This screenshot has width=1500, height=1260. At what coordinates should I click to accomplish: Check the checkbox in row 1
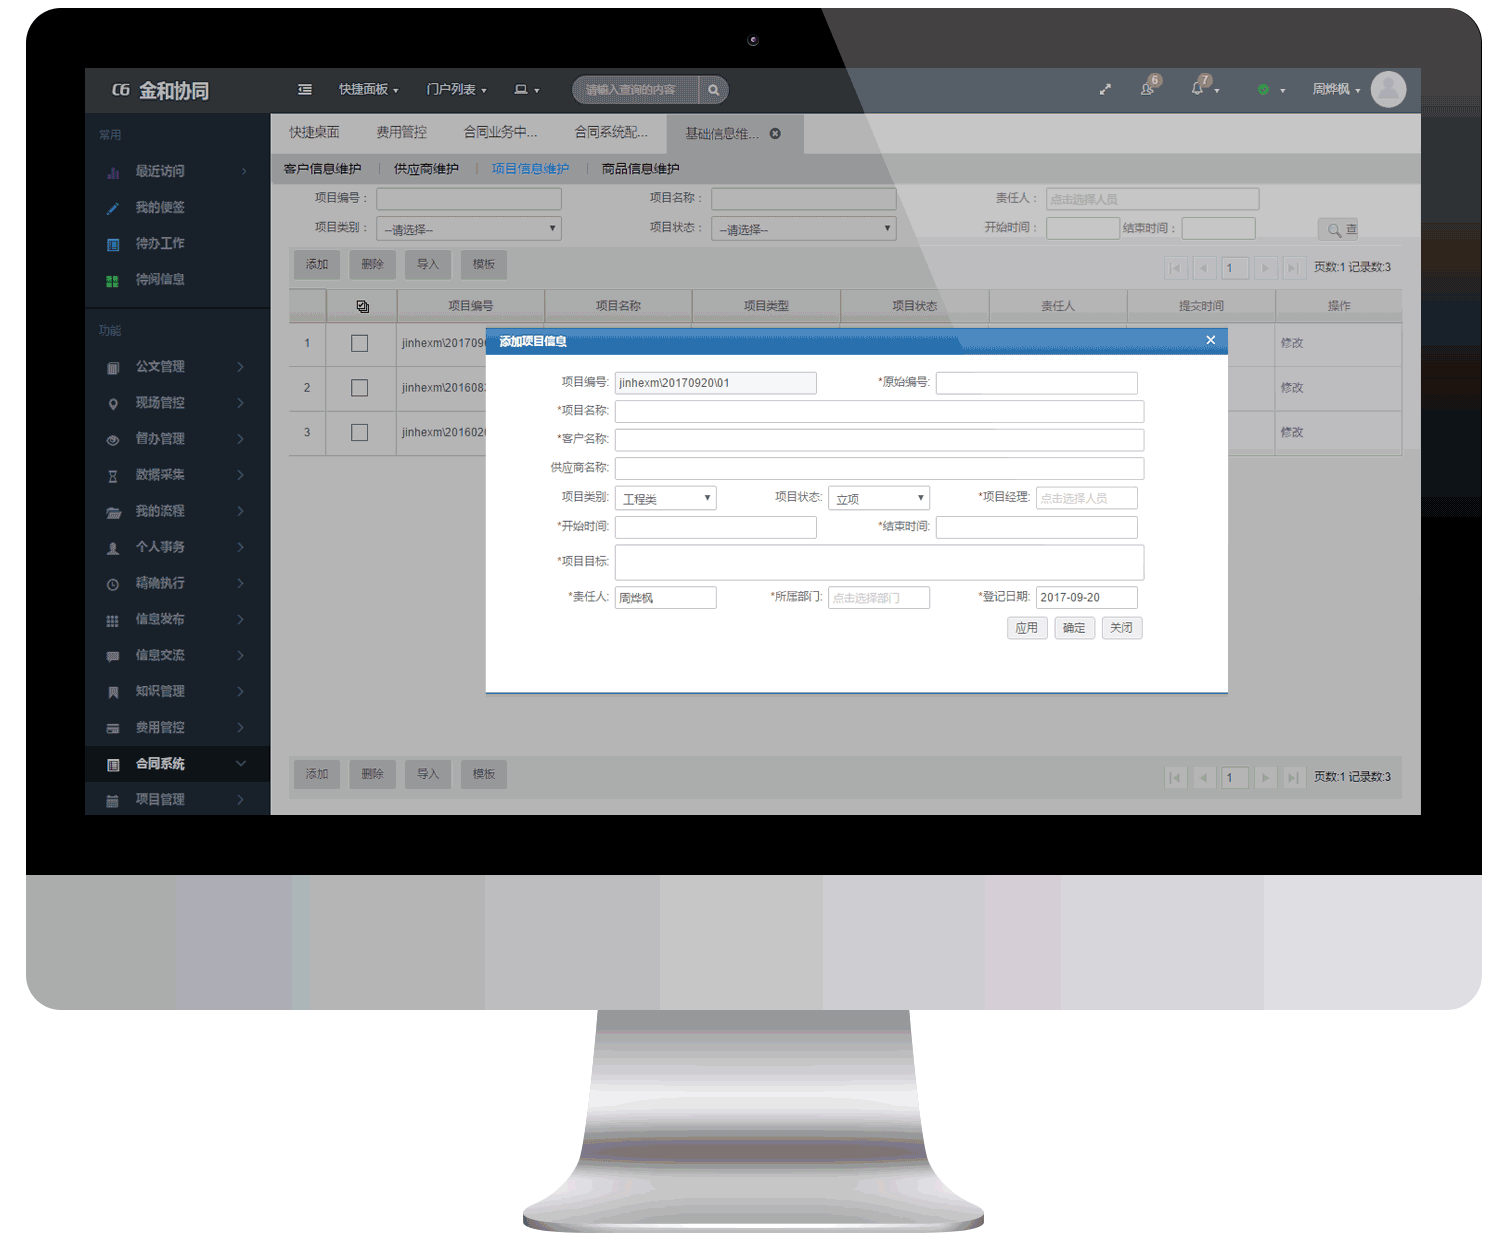coord(360,343)
